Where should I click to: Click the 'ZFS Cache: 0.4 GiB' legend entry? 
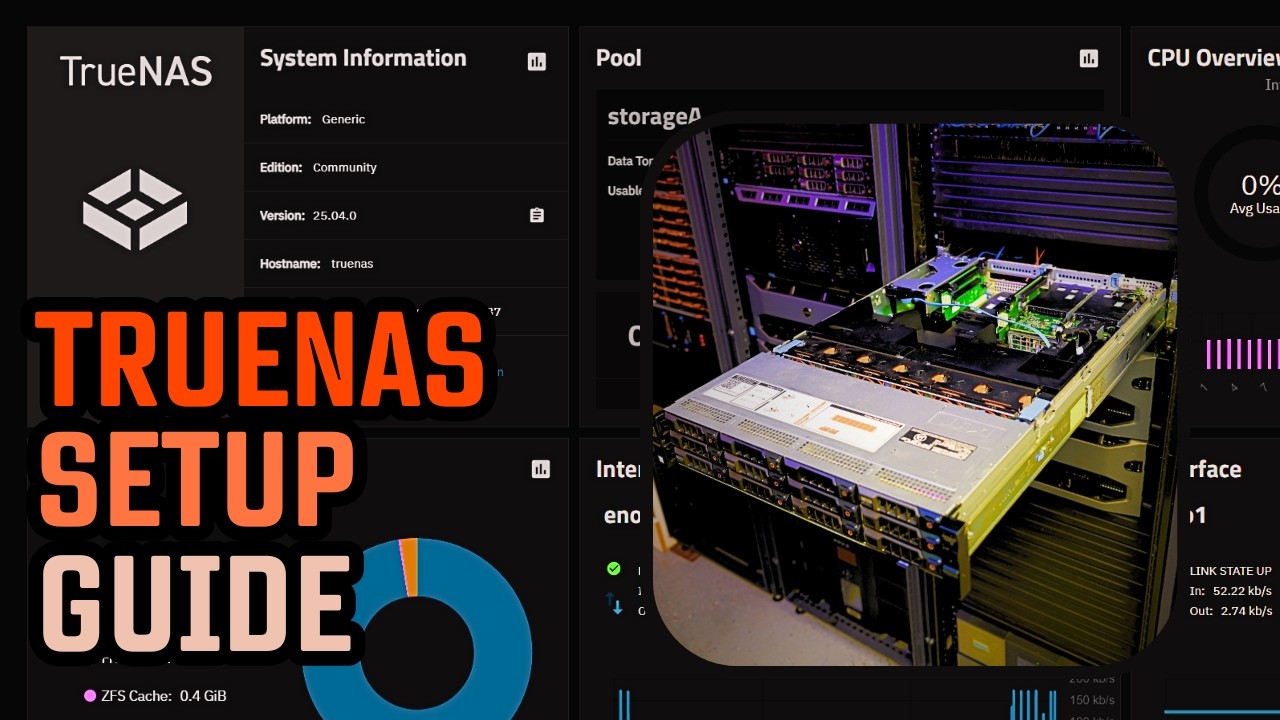[156, 695]
